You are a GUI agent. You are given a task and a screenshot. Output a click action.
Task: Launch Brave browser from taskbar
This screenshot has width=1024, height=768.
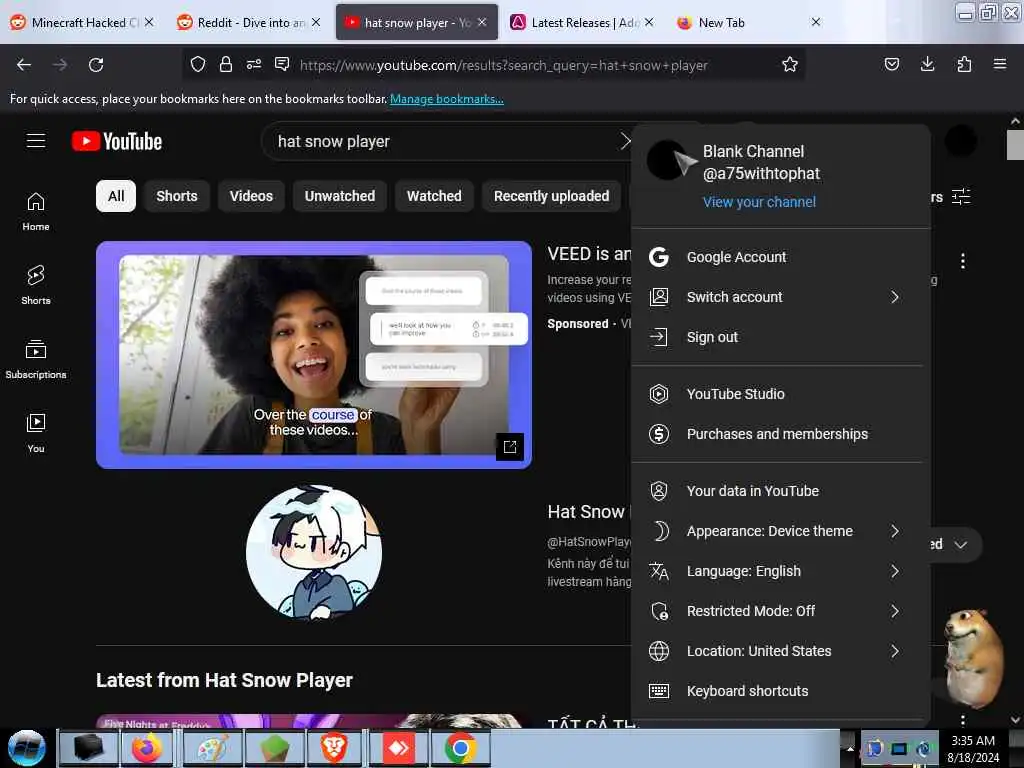pos(334,748)
